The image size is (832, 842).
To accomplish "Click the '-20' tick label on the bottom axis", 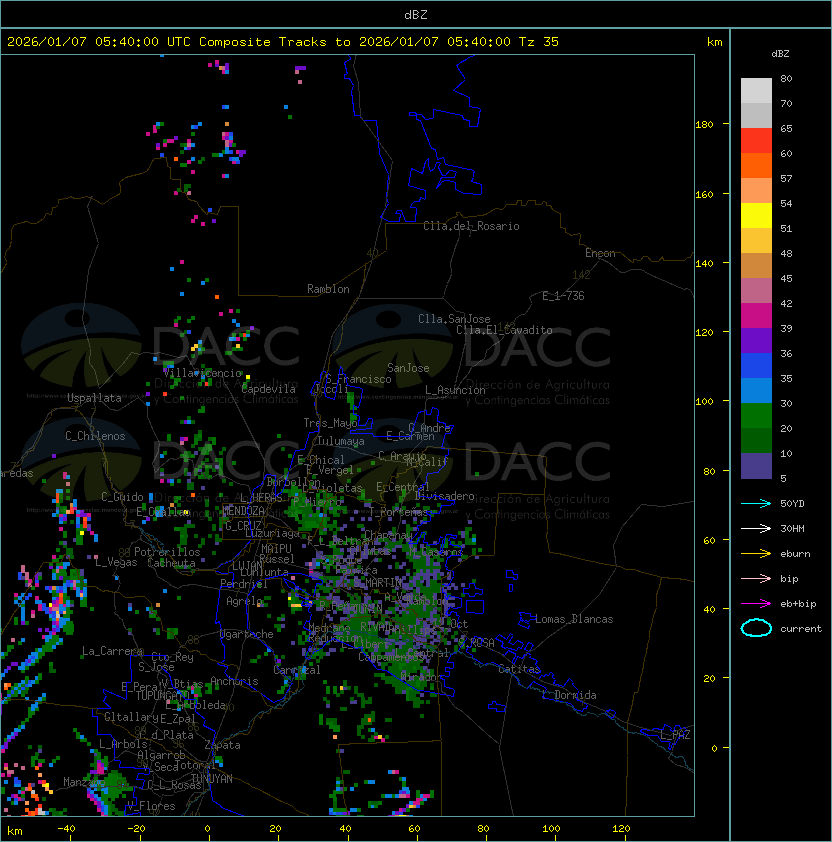I will pyautogui.click(x=136, y=829).
